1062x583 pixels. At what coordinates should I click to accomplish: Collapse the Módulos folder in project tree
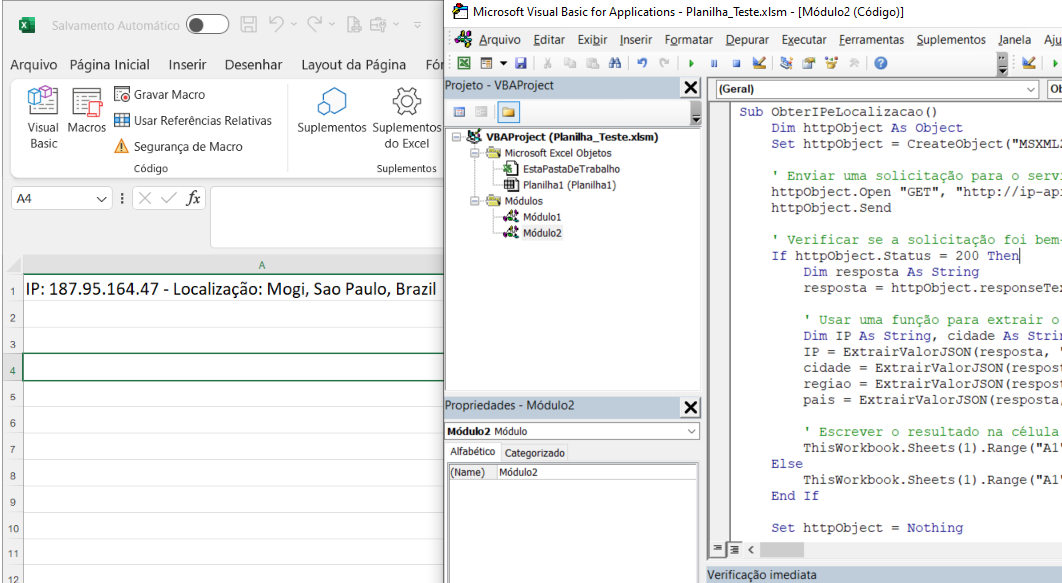[475, 201]
